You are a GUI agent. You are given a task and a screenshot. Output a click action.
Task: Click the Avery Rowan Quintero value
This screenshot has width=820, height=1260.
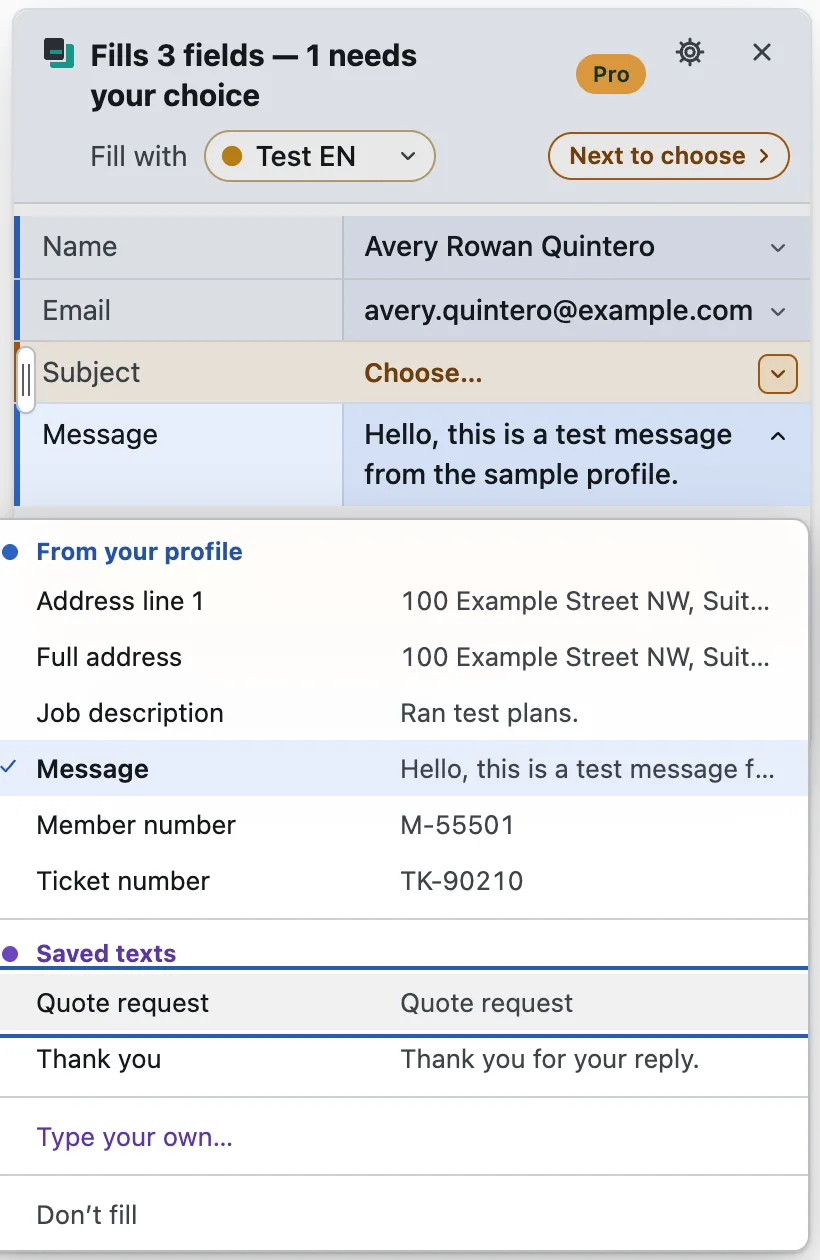(510, 247)
